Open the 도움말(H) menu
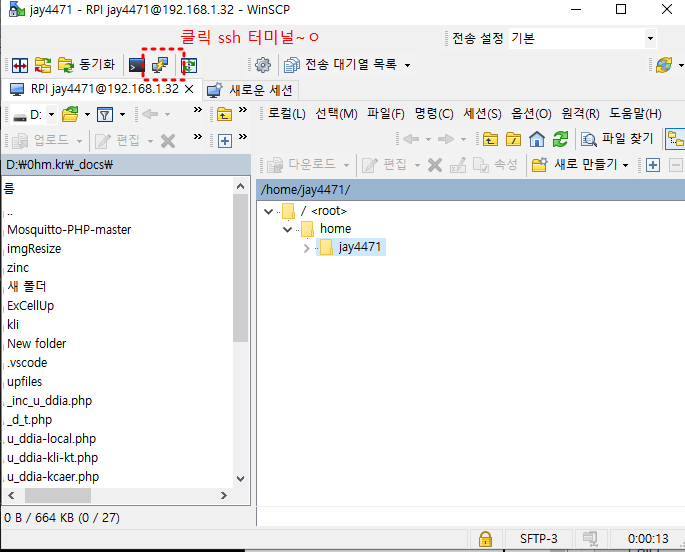Viewport: 685px width, 552px height. [x=635, y=114]
